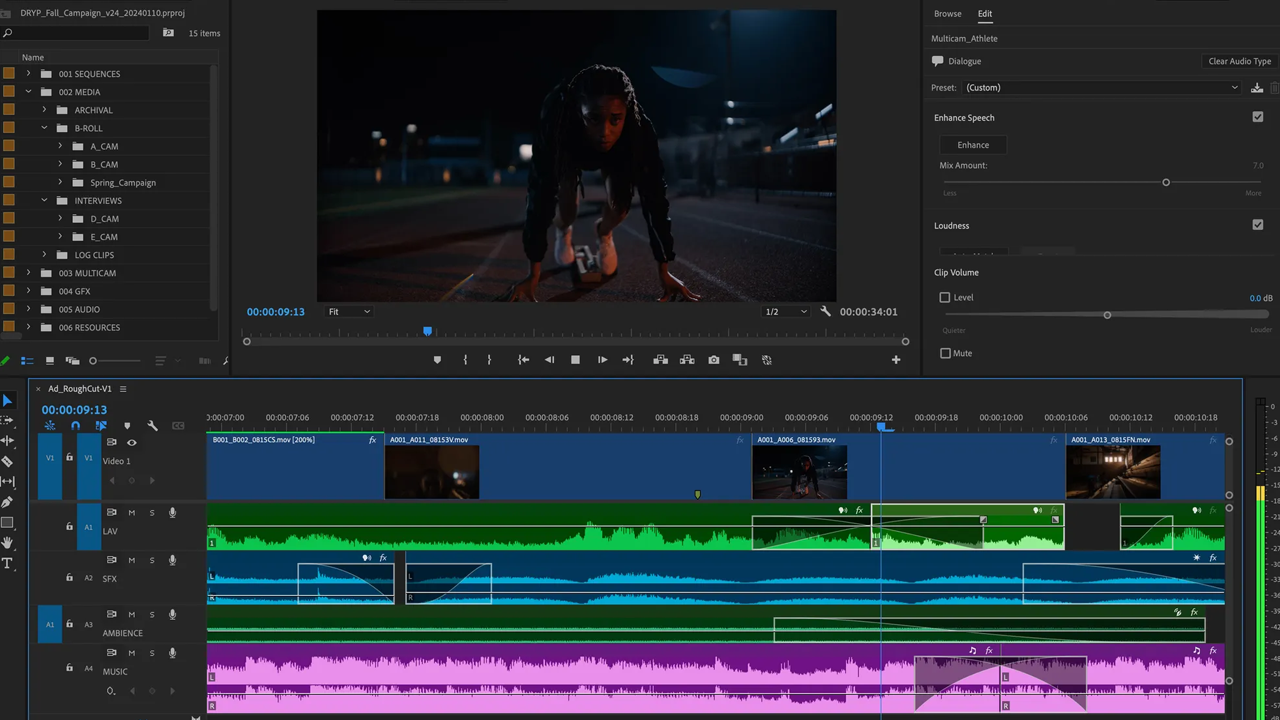
Task: Hide the Video 1 track with the eye icon
Action: click(131, 442)
